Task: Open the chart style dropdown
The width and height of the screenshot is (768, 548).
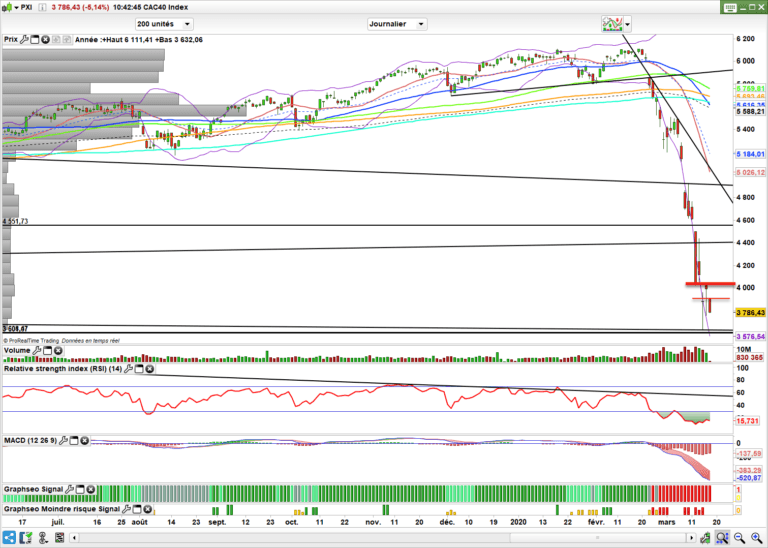Action: tap(627, 23)
